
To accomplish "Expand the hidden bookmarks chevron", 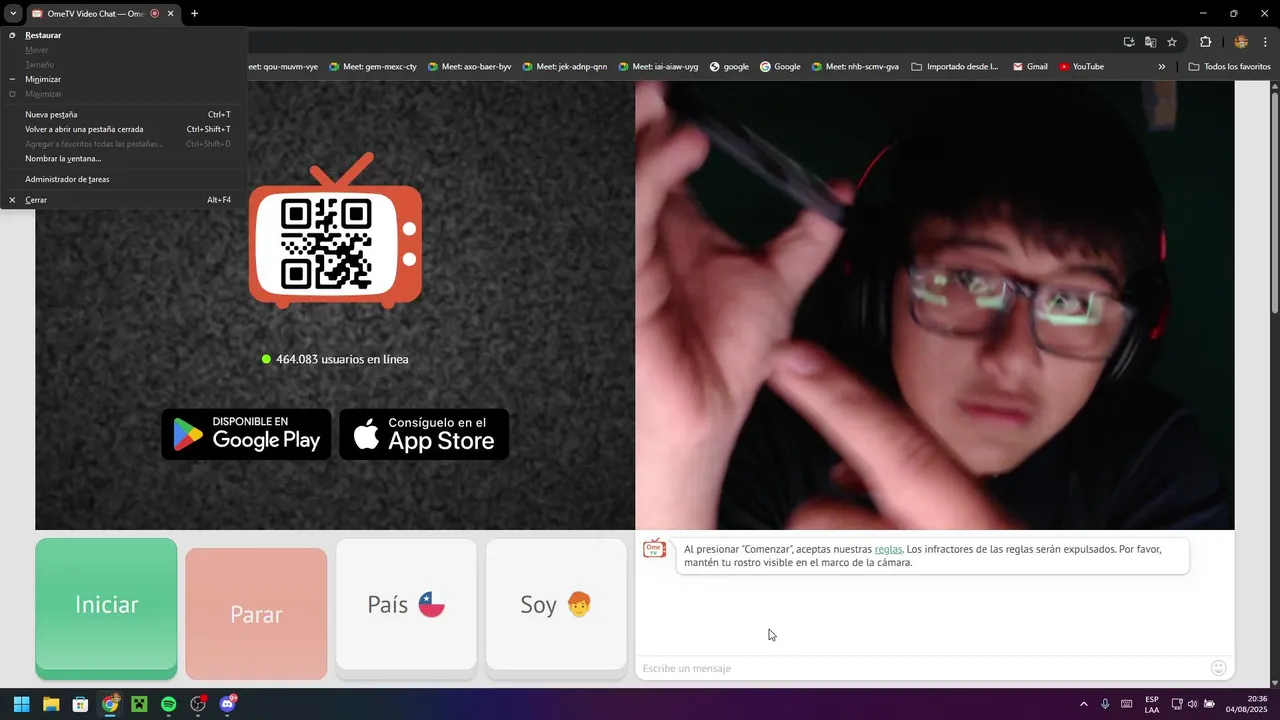I will coord(1162,67).
